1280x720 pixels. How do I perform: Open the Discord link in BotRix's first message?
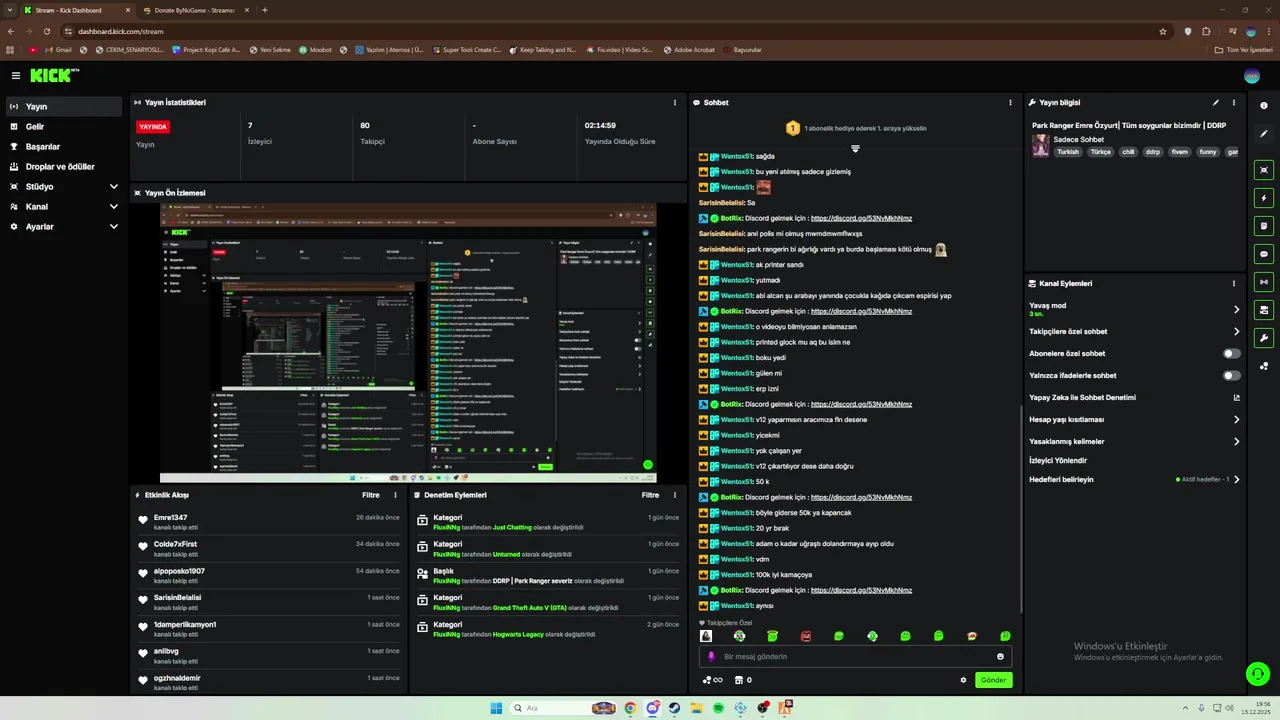click(861, 218)
